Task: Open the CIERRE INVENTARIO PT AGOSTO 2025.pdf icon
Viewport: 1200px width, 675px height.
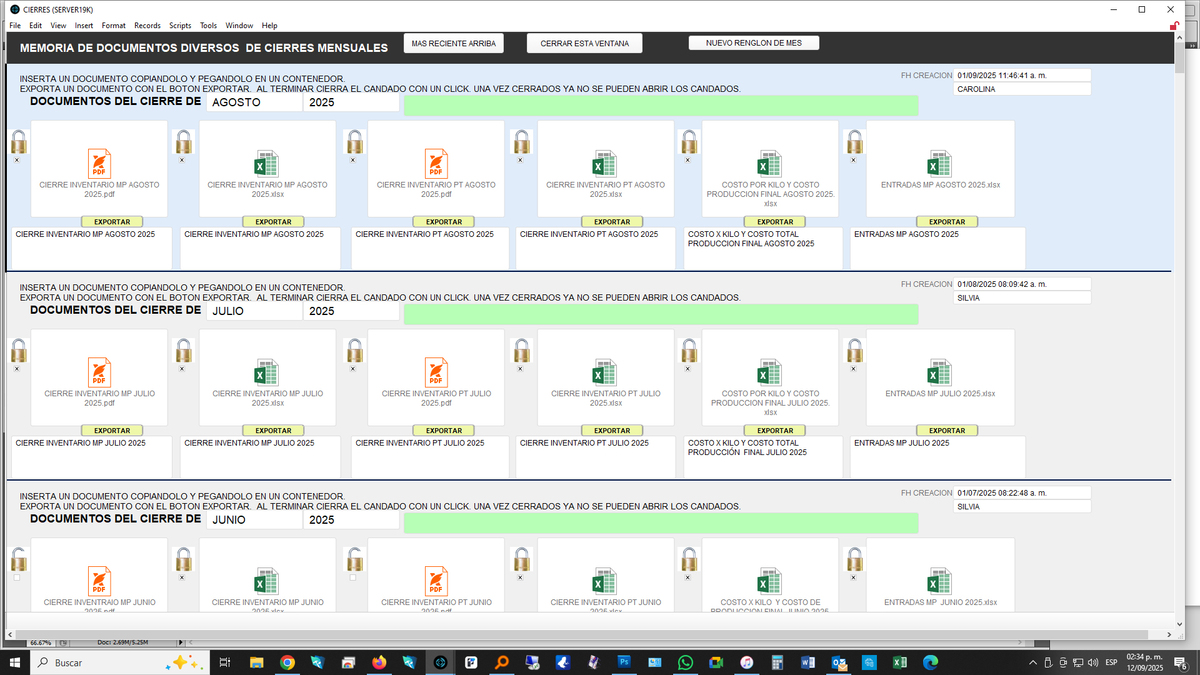Action: coord(436,164)
